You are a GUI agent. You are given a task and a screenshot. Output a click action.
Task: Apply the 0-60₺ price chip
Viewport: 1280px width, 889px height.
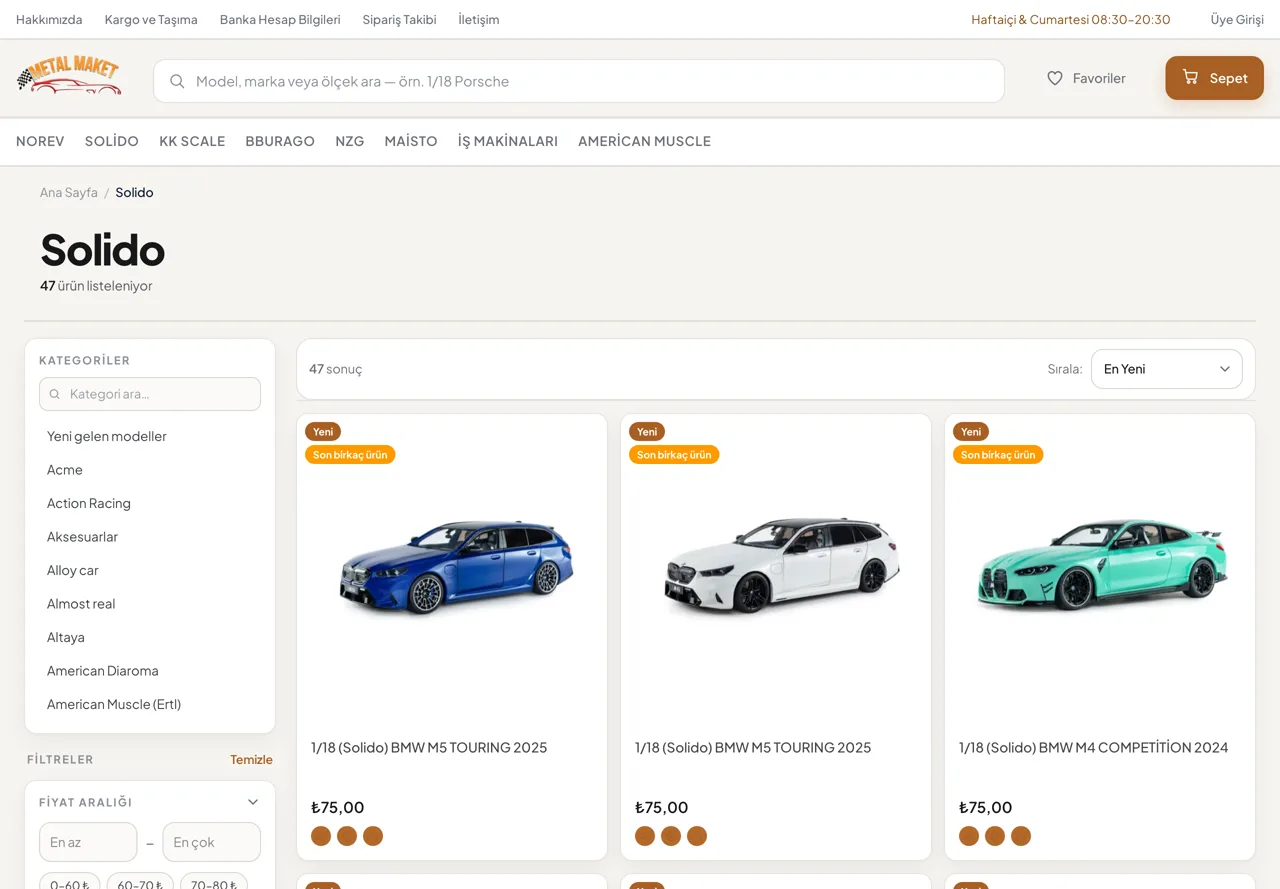coord(70,885)
